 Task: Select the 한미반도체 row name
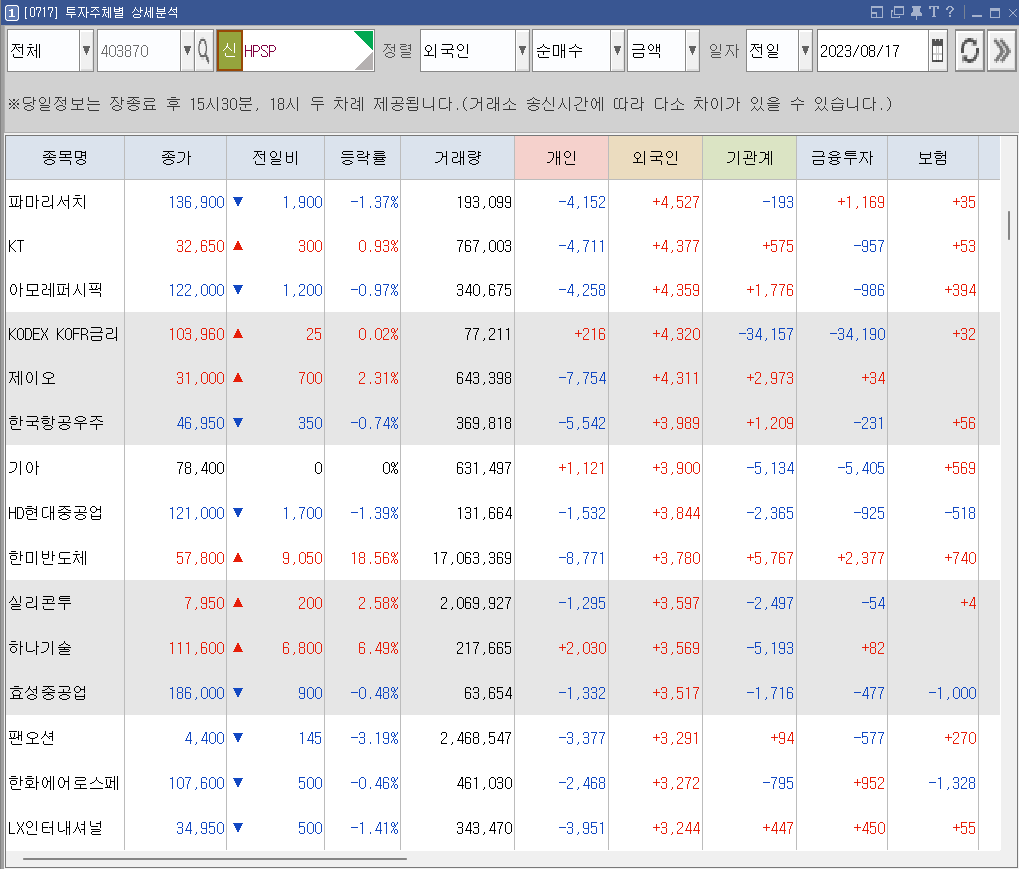[x=47, y=558]
